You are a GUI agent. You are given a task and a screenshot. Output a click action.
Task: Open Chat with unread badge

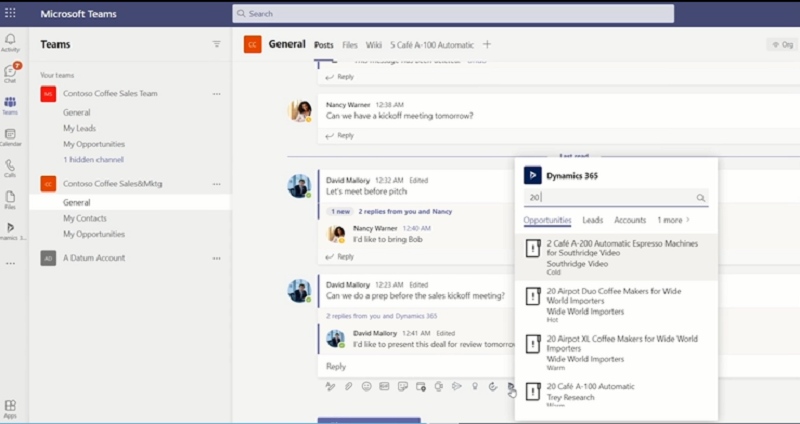tap(10, 73)
